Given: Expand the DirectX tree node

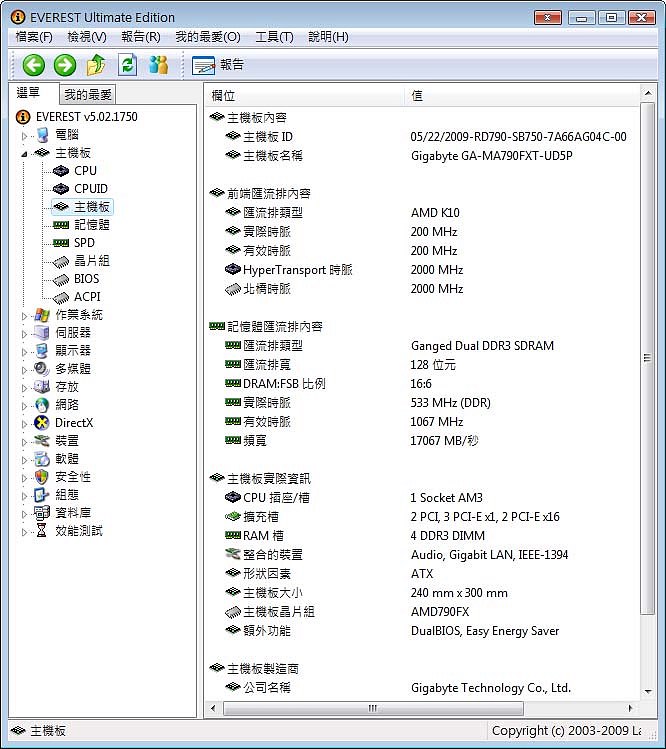Looking at the screenshot, I should tap(24, 424).
